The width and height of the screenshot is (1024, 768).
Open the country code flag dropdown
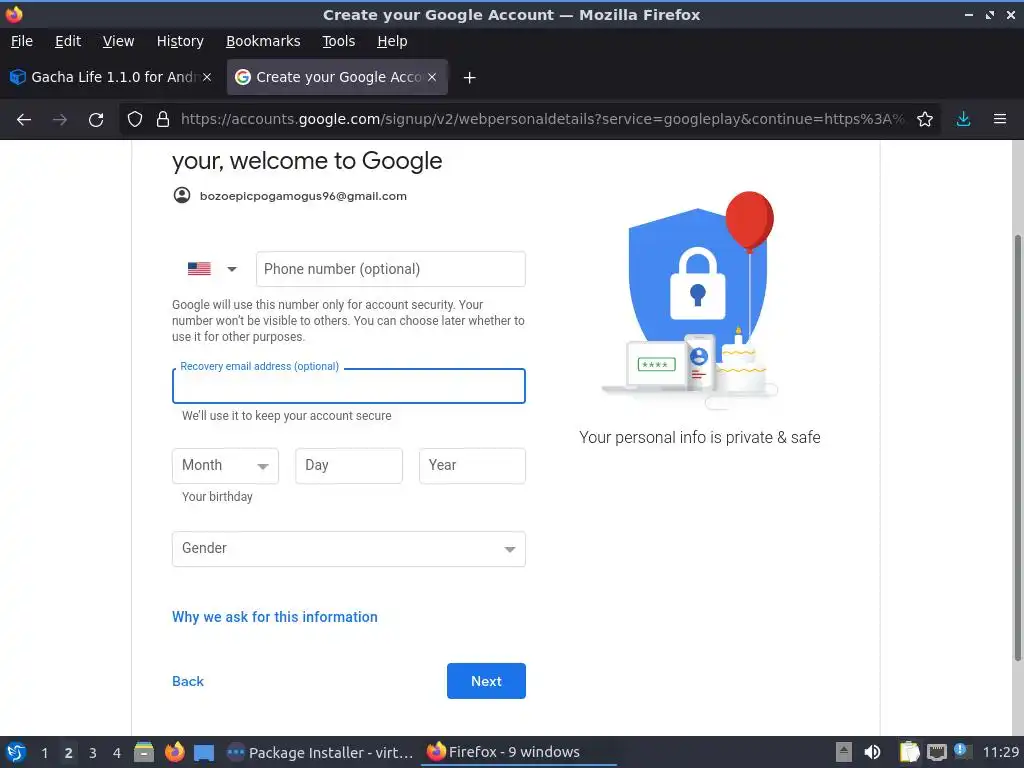click(x=212, y=269)
